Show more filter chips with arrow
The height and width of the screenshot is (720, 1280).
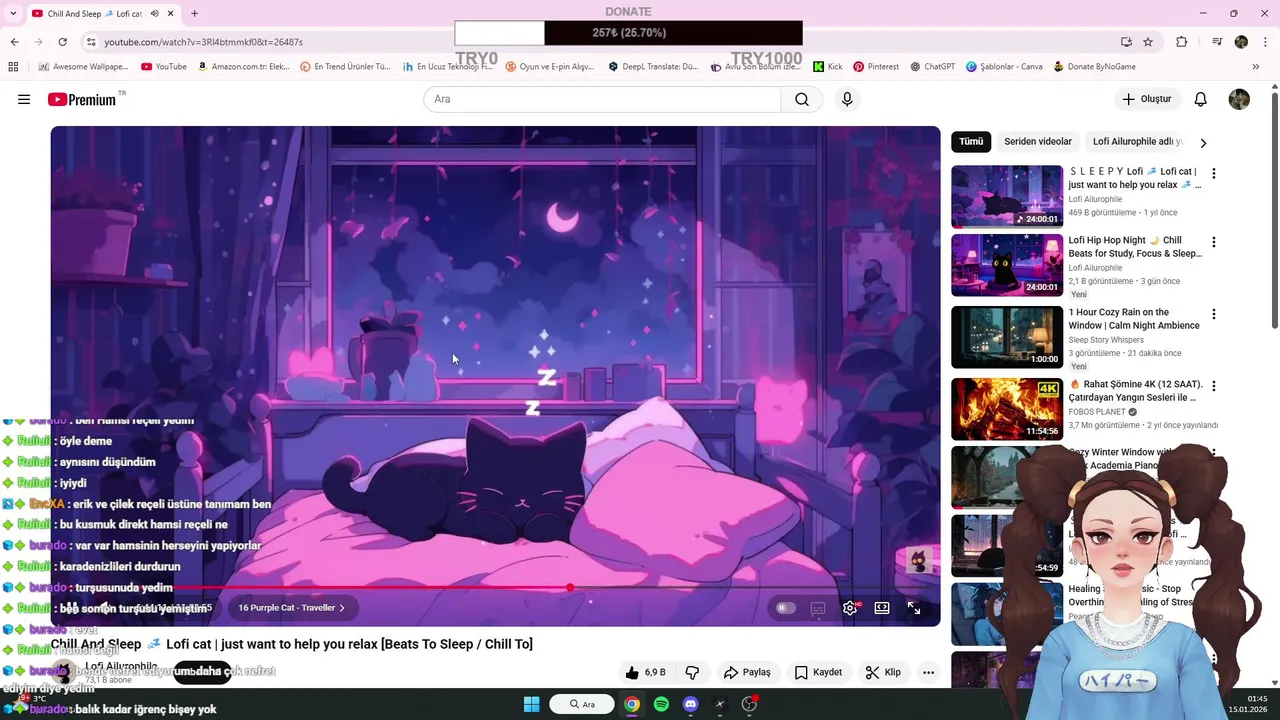tap(1203, 142)
